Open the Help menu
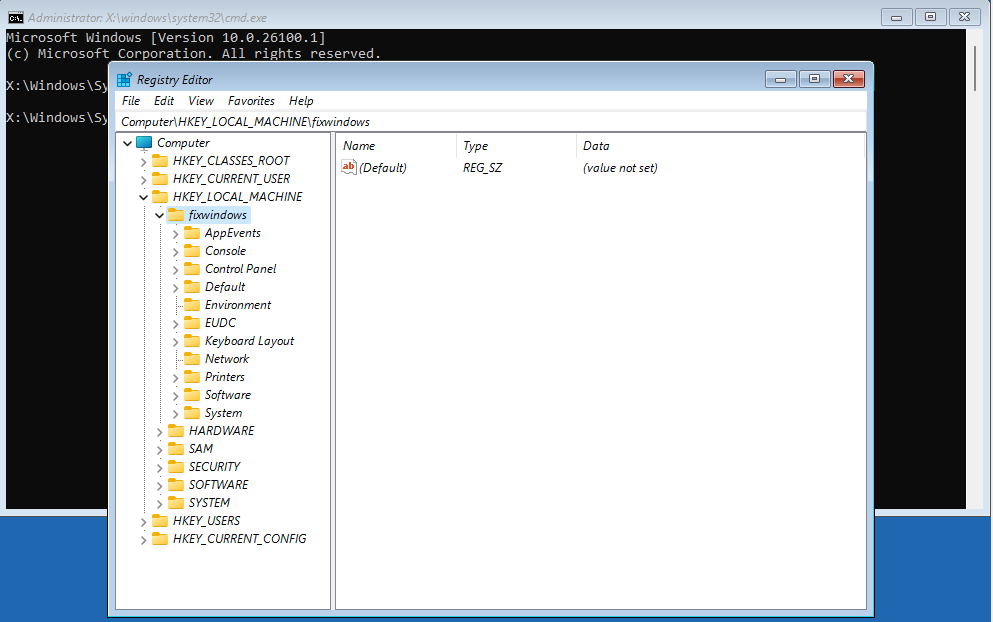Screen dimensions: 993x622 click(301, 101)
